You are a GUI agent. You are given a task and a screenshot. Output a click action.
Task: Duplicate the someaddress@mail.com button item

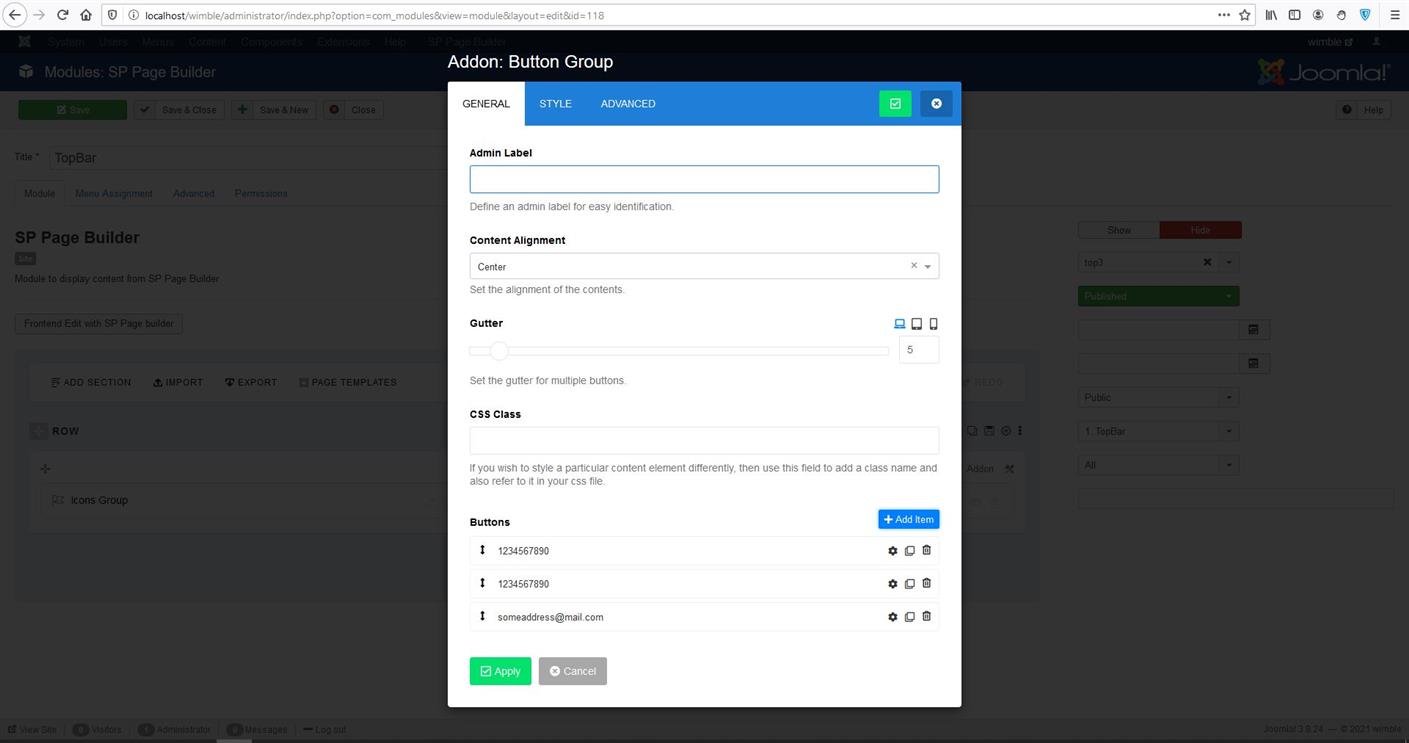pos(909,617)
